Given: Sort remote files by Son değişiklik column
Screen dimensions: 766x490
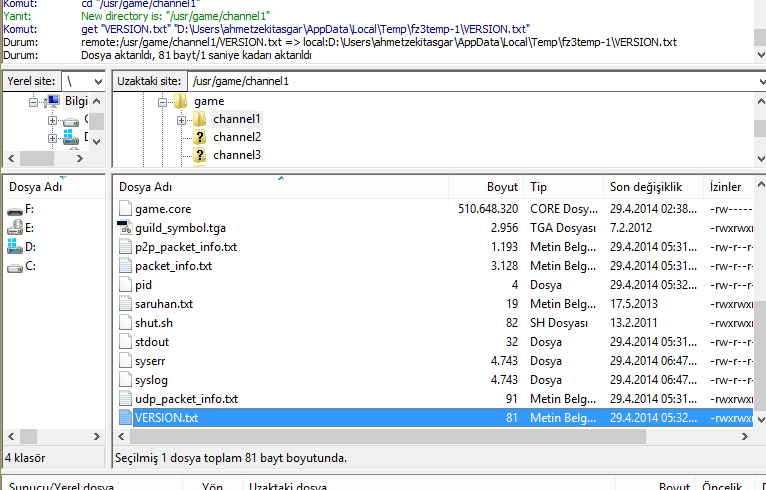Looking at the screenshot, I should point(645,187).
